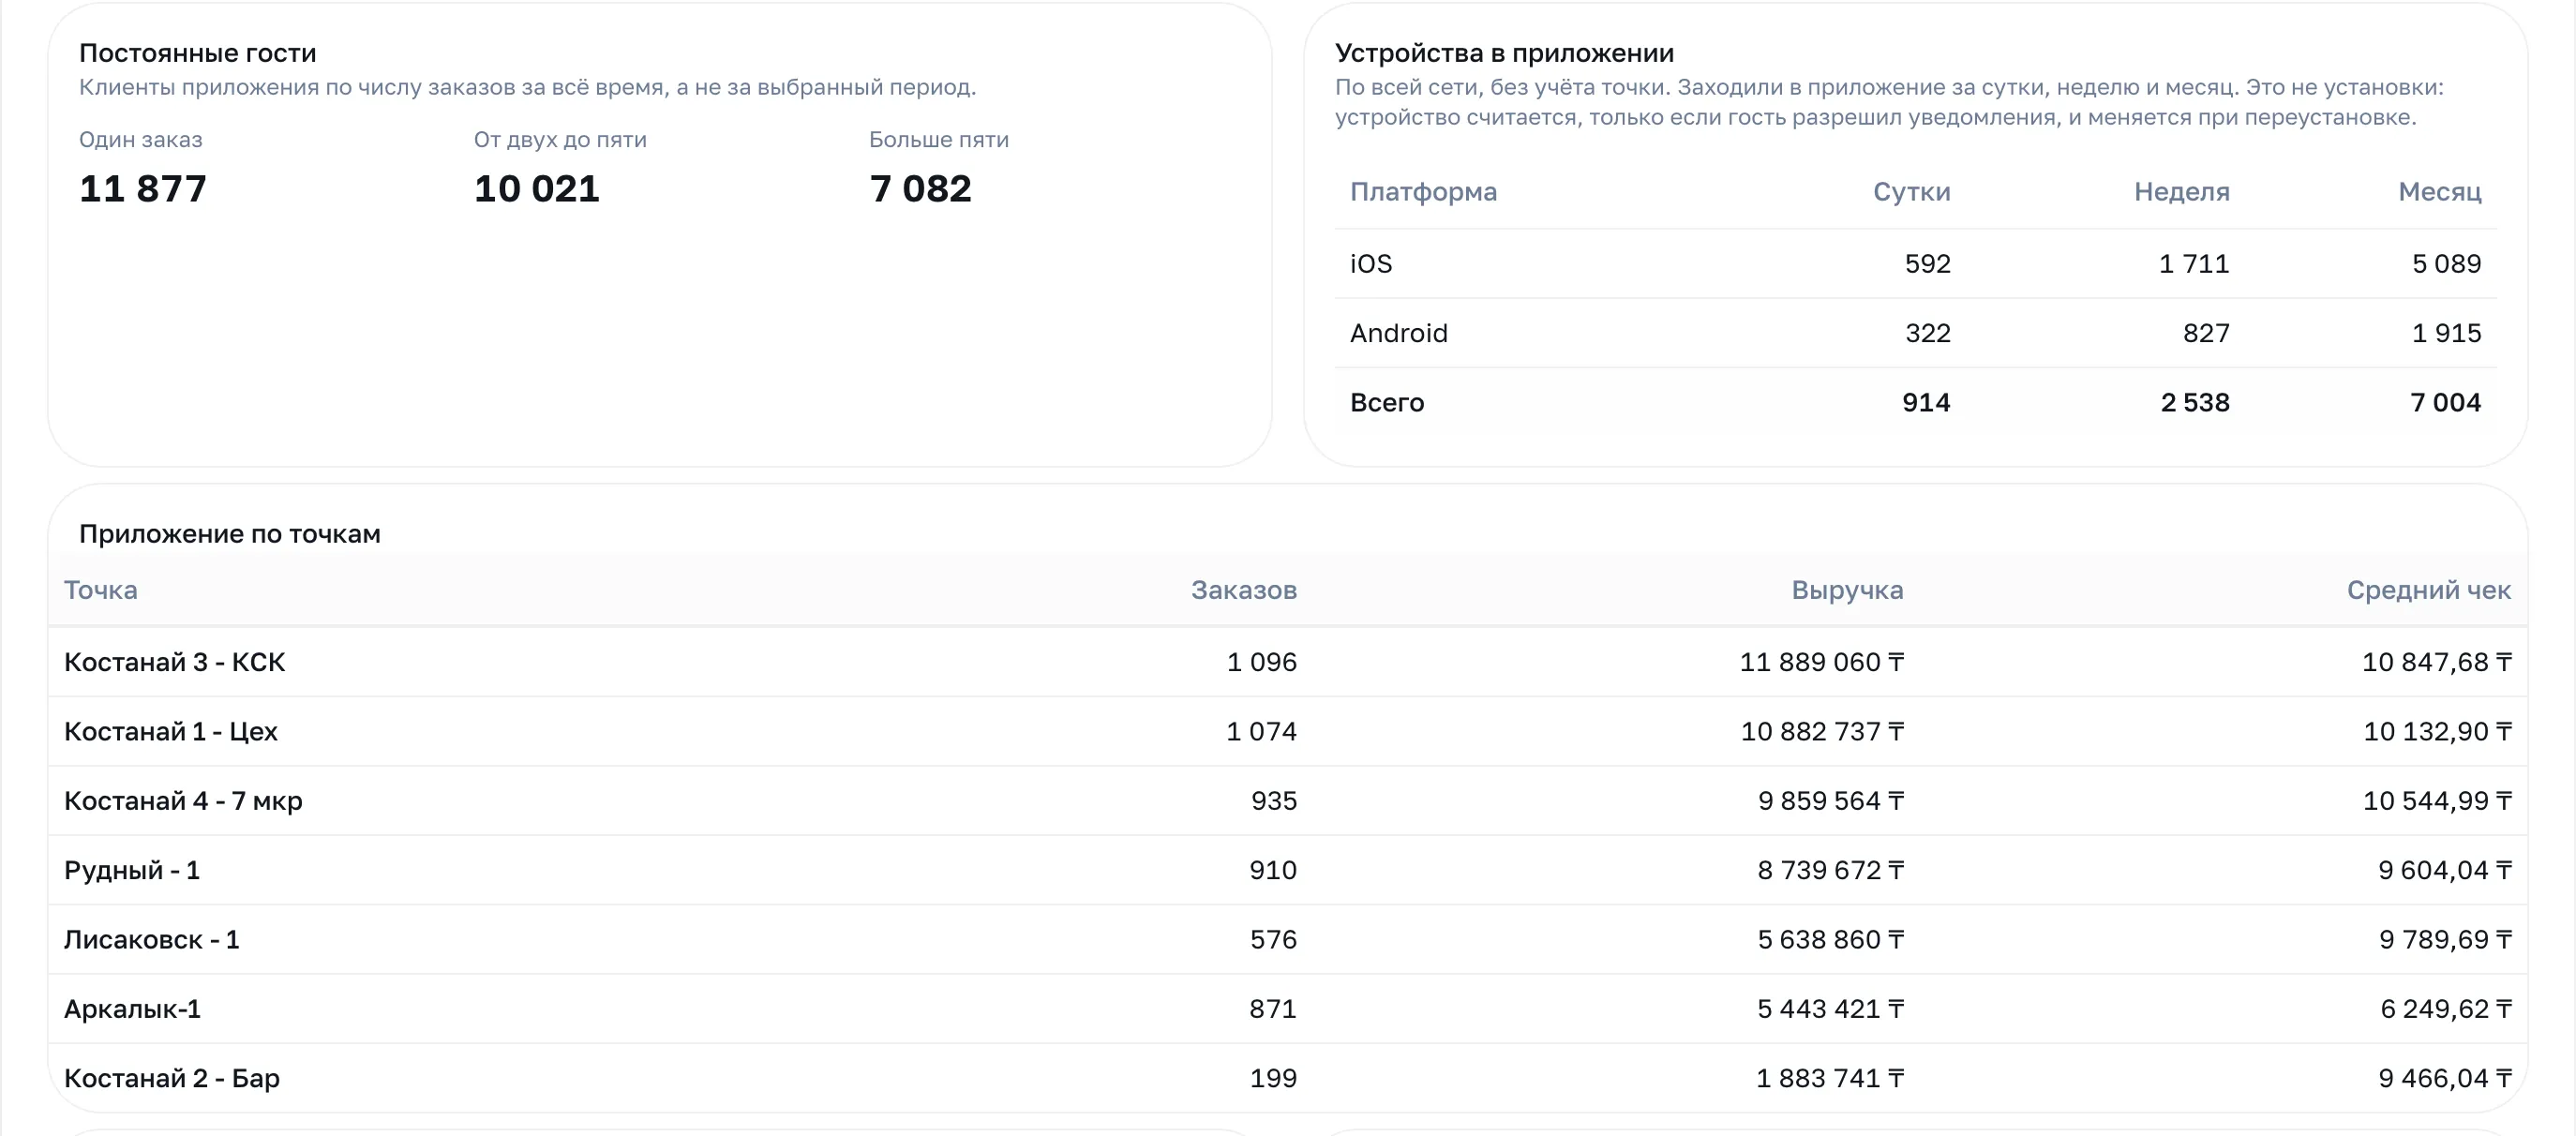
Task: Select the Костанай 1 - Цех row
Action: click(1288, 731)
